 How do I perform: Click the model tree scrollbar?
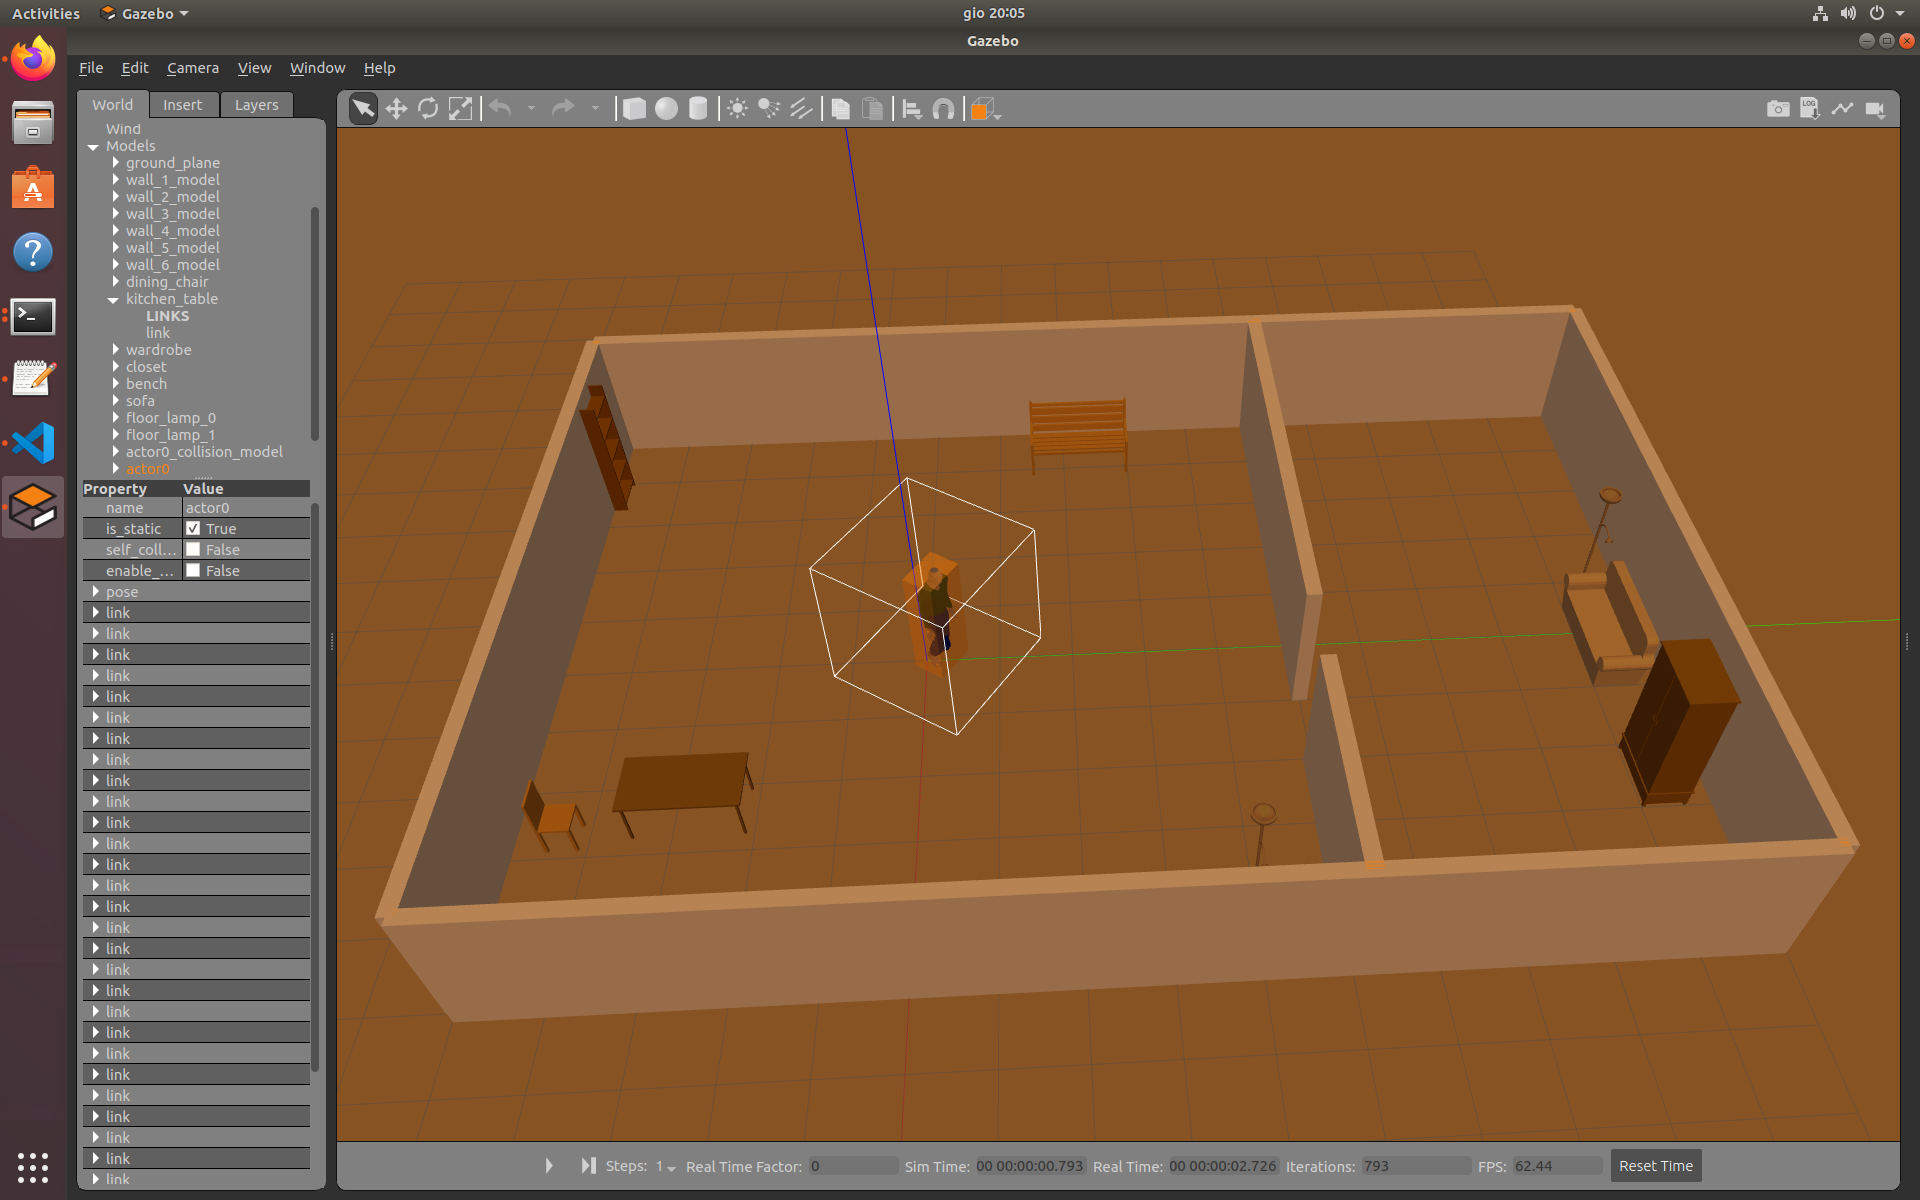coord(315,323)
